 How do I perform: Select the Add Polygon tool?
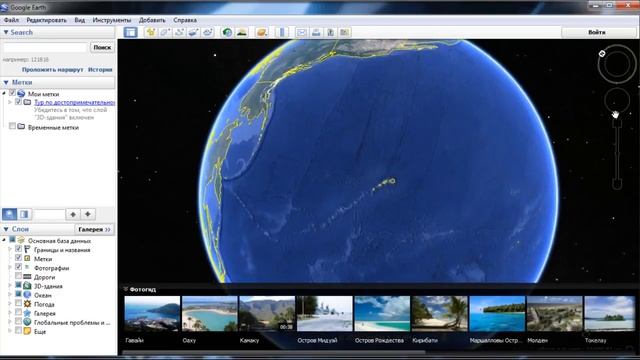[165, 32]
